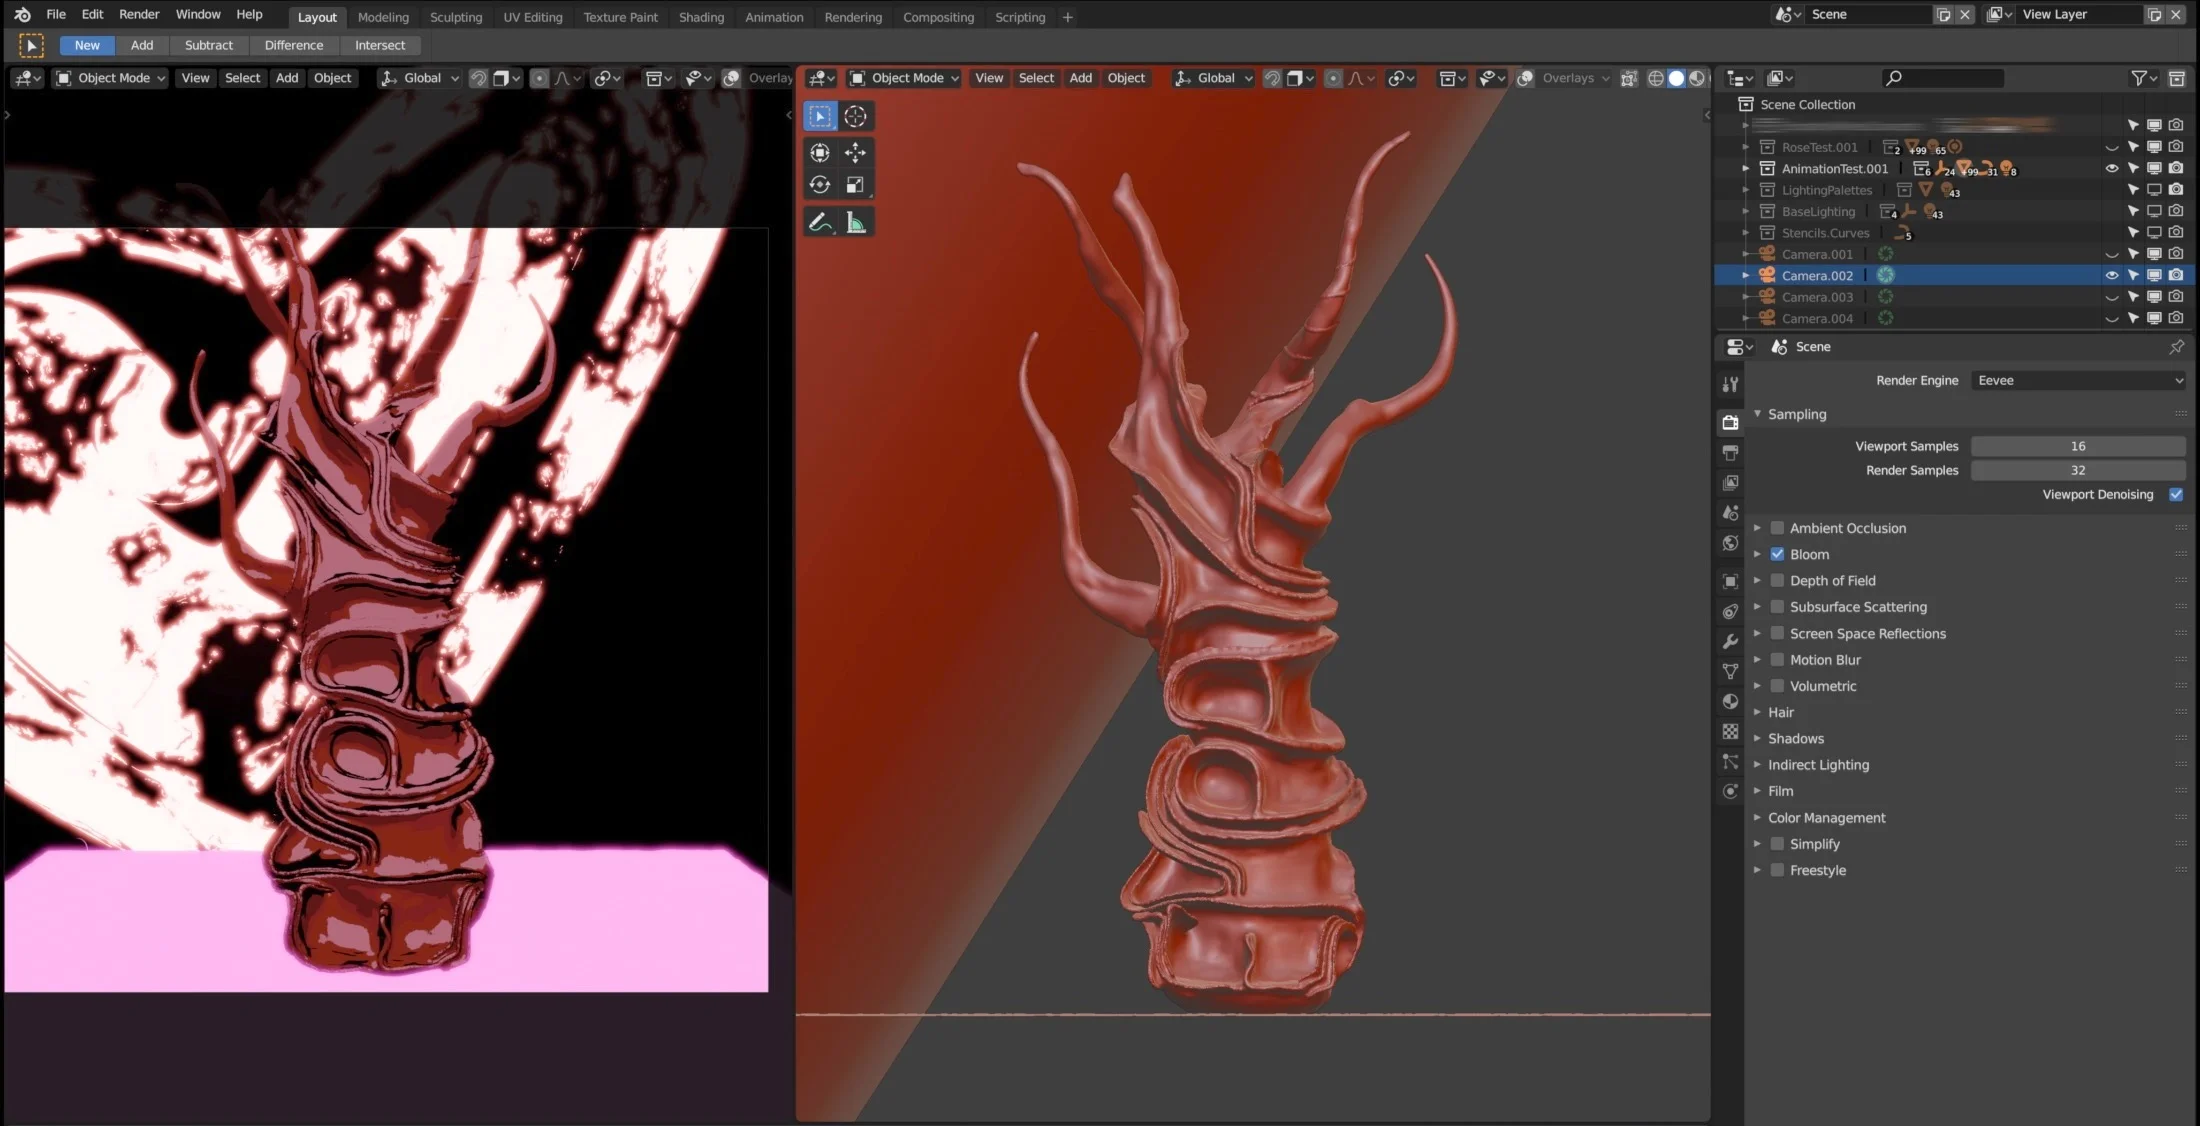The height and width of the screenshot is (1126, 2200).
Task: Enable the Subsurface Scattering checkbox
Action: pyautogui.click(x=1777, y=607)
